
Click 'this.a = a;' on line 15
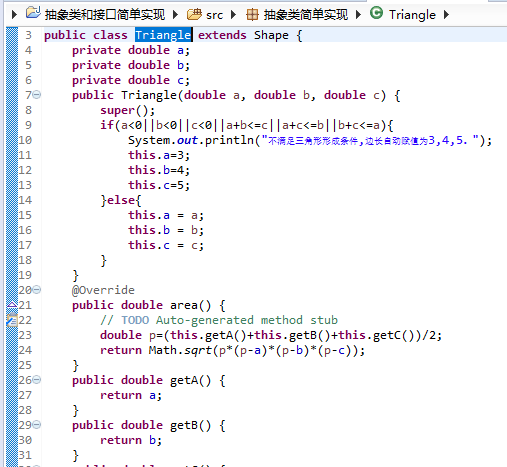[166, 215]
